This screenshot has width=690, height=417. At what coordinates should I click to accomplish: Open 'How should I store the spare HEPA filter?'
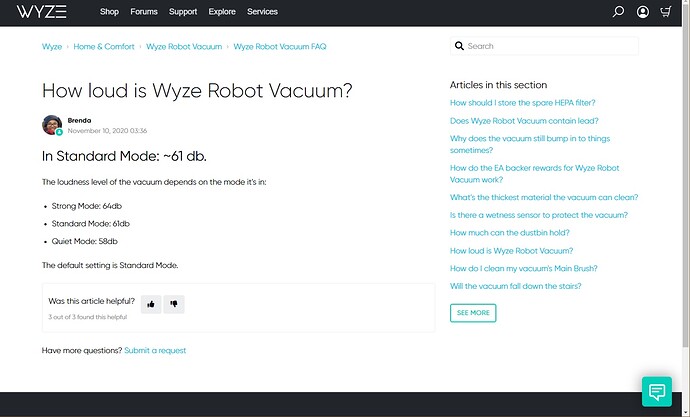pos(522,103)
